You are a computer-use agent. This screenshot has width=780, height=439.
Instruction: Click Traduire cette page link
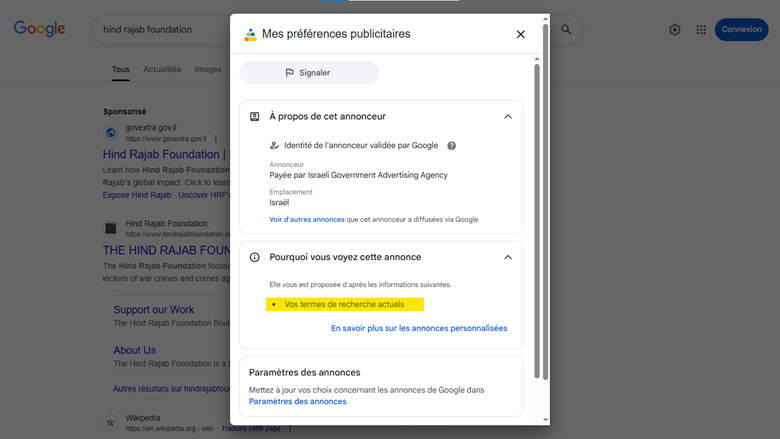[251, 429]
